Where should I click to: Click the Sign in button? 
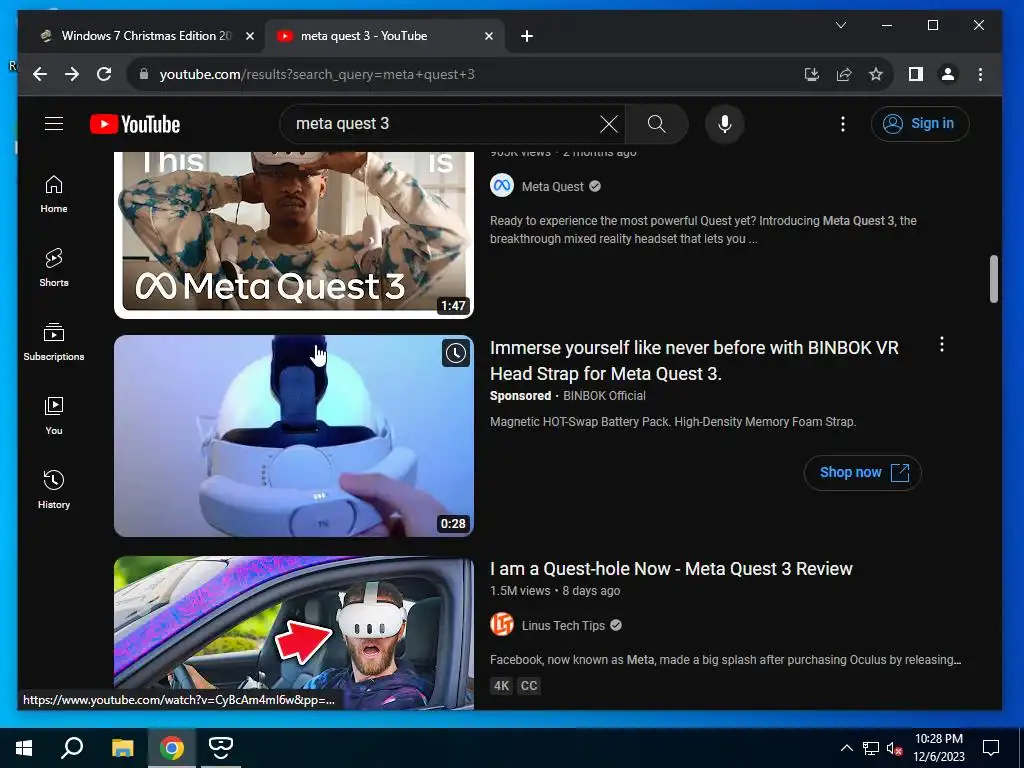pos(920,123)
